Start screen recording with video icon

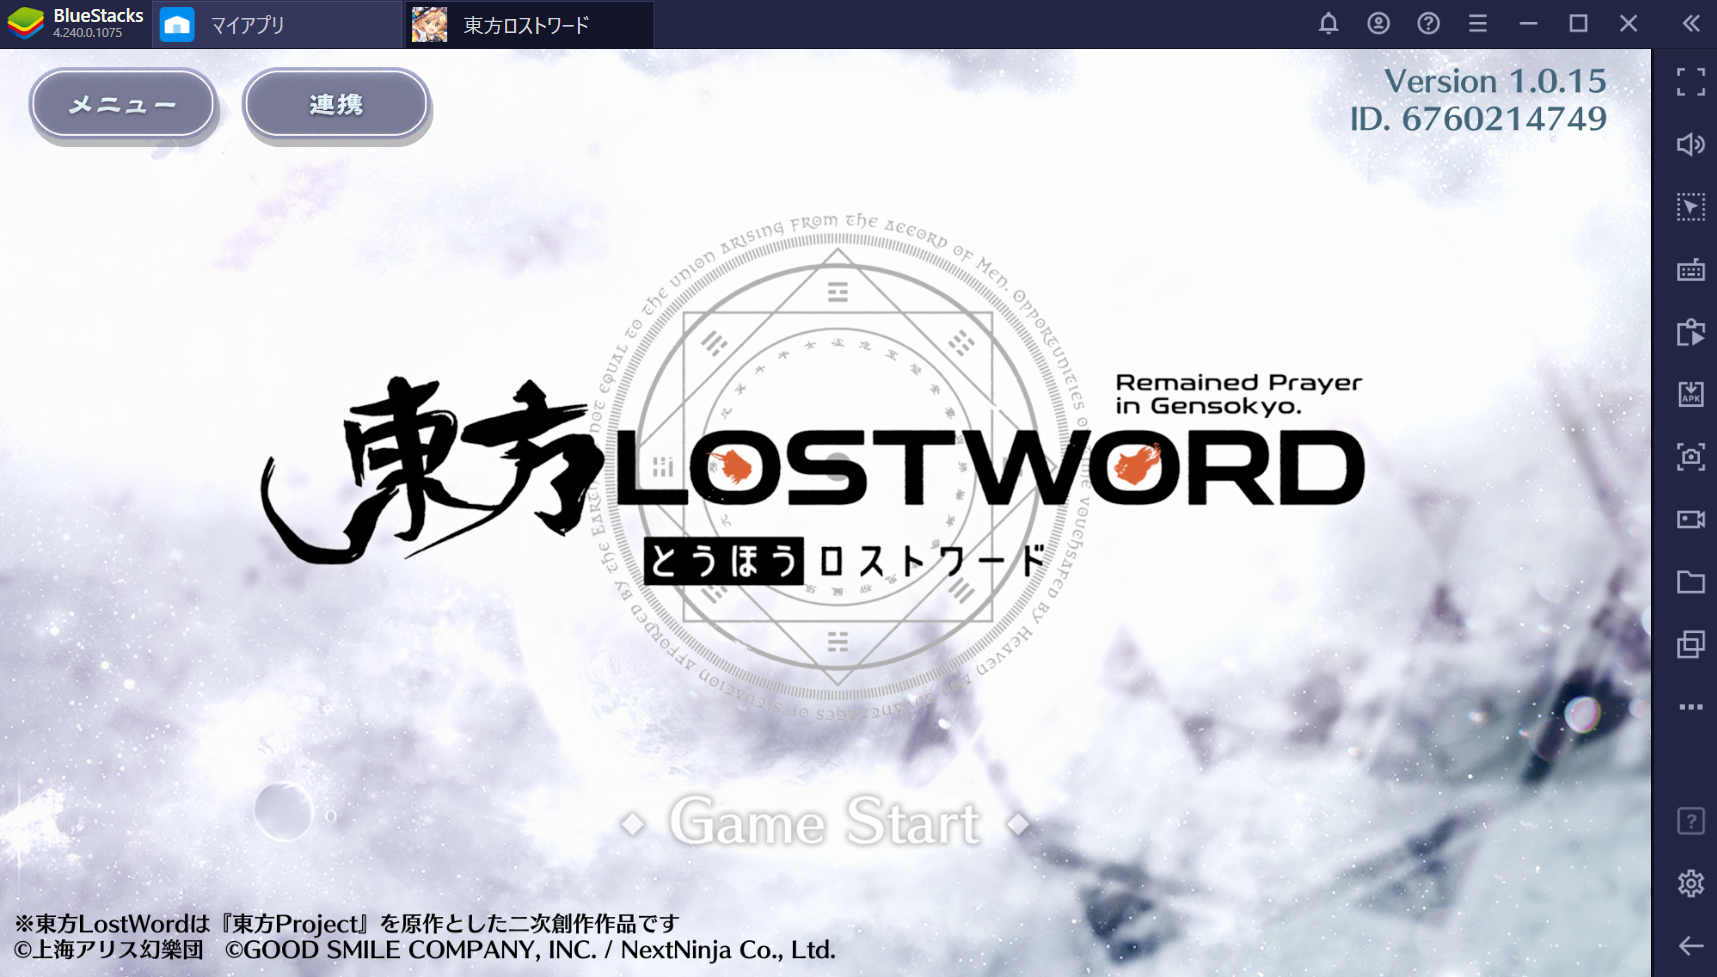pos(1691,519)
